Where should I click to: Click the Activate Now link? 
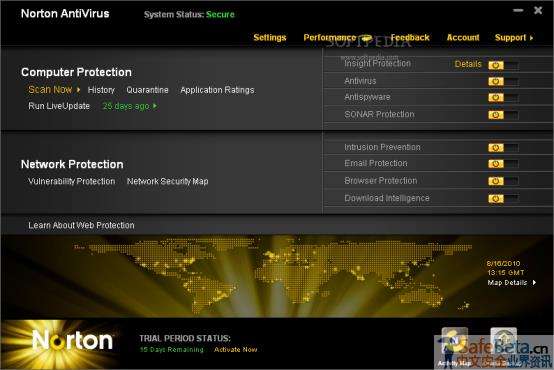(235, 350)
